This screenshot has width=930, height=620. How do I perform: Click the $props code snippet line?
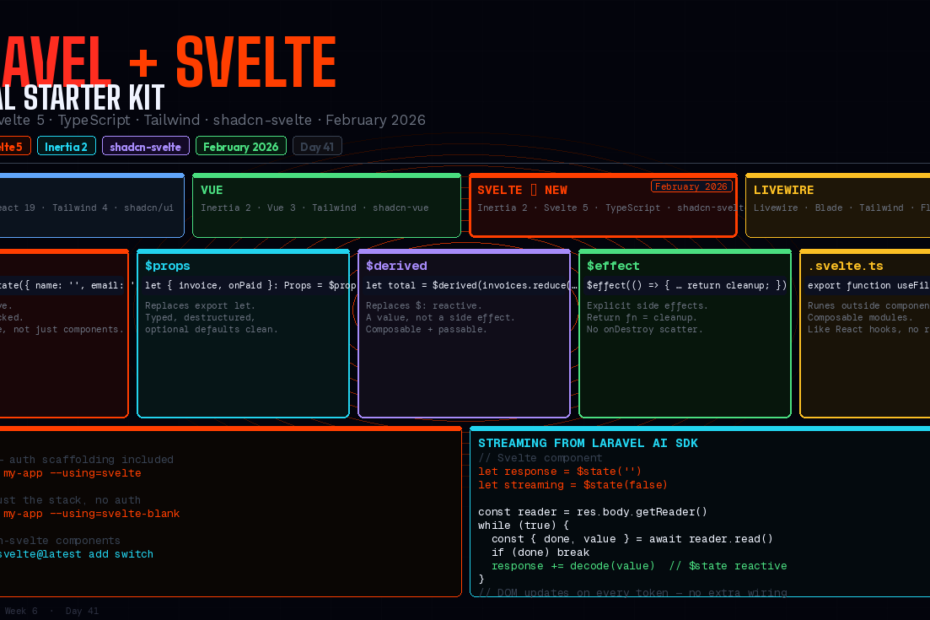pyautogui.click(x=243, y=286)
